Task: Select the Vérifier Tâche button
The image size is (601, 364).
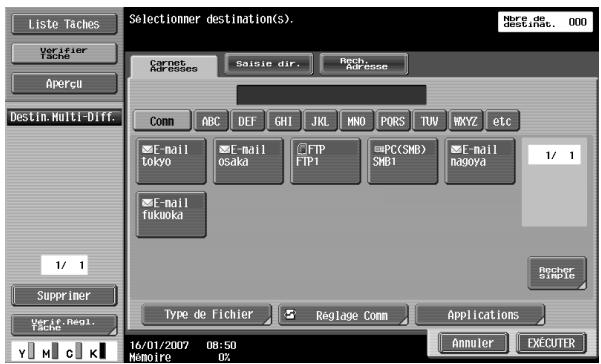Action: click(64, 53)
